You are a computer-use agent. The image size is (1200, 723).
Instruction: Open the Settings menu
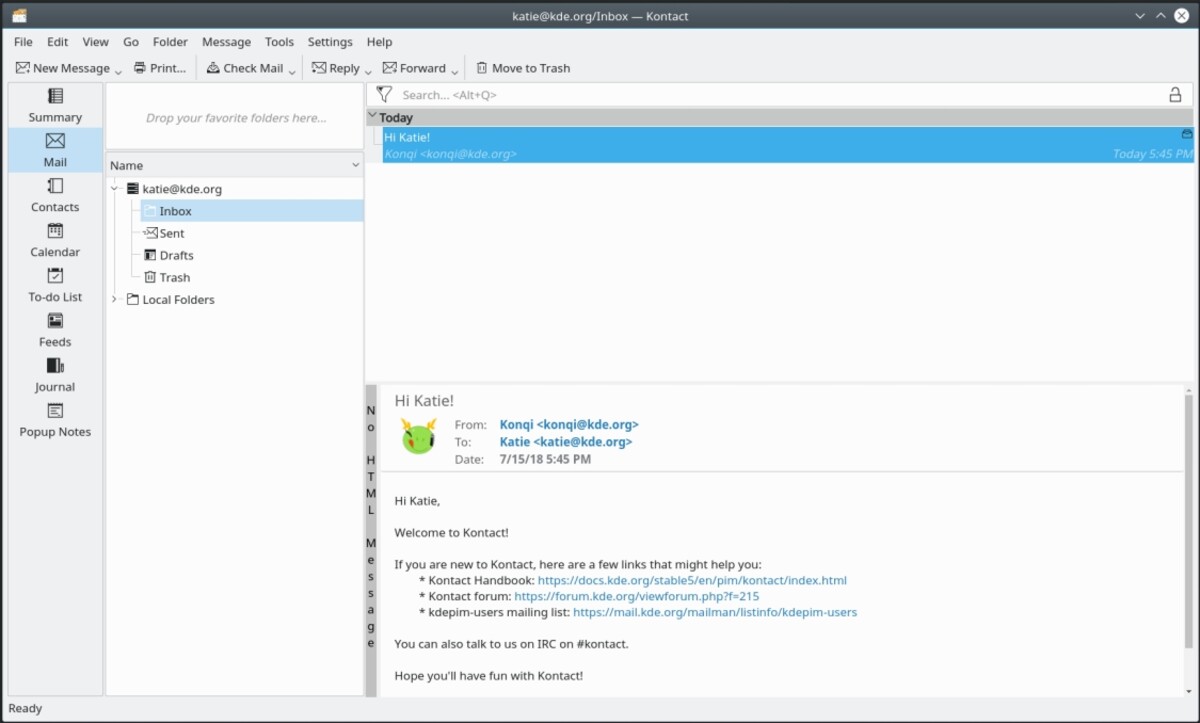click(330, 42)
